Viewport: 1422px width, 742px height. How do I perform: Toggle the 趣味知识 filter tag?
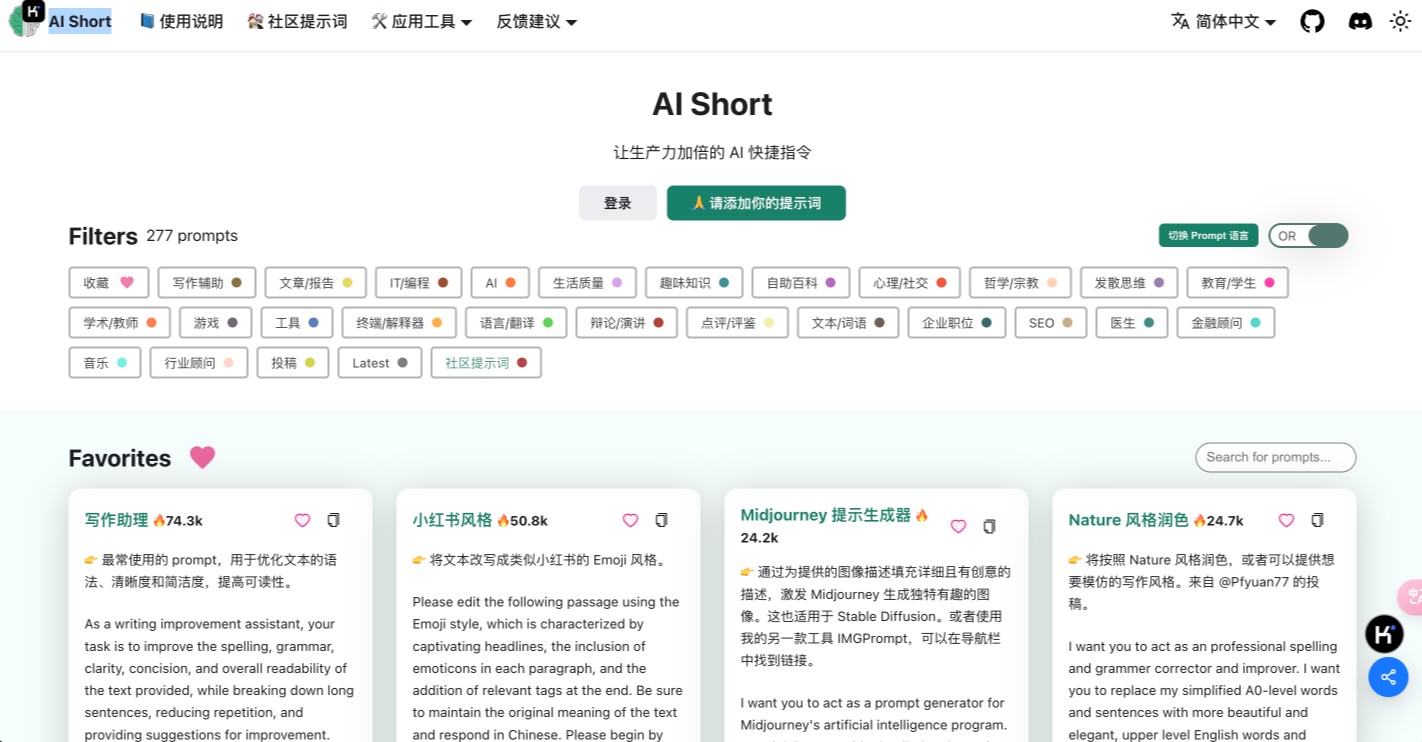tap(694, 283)
